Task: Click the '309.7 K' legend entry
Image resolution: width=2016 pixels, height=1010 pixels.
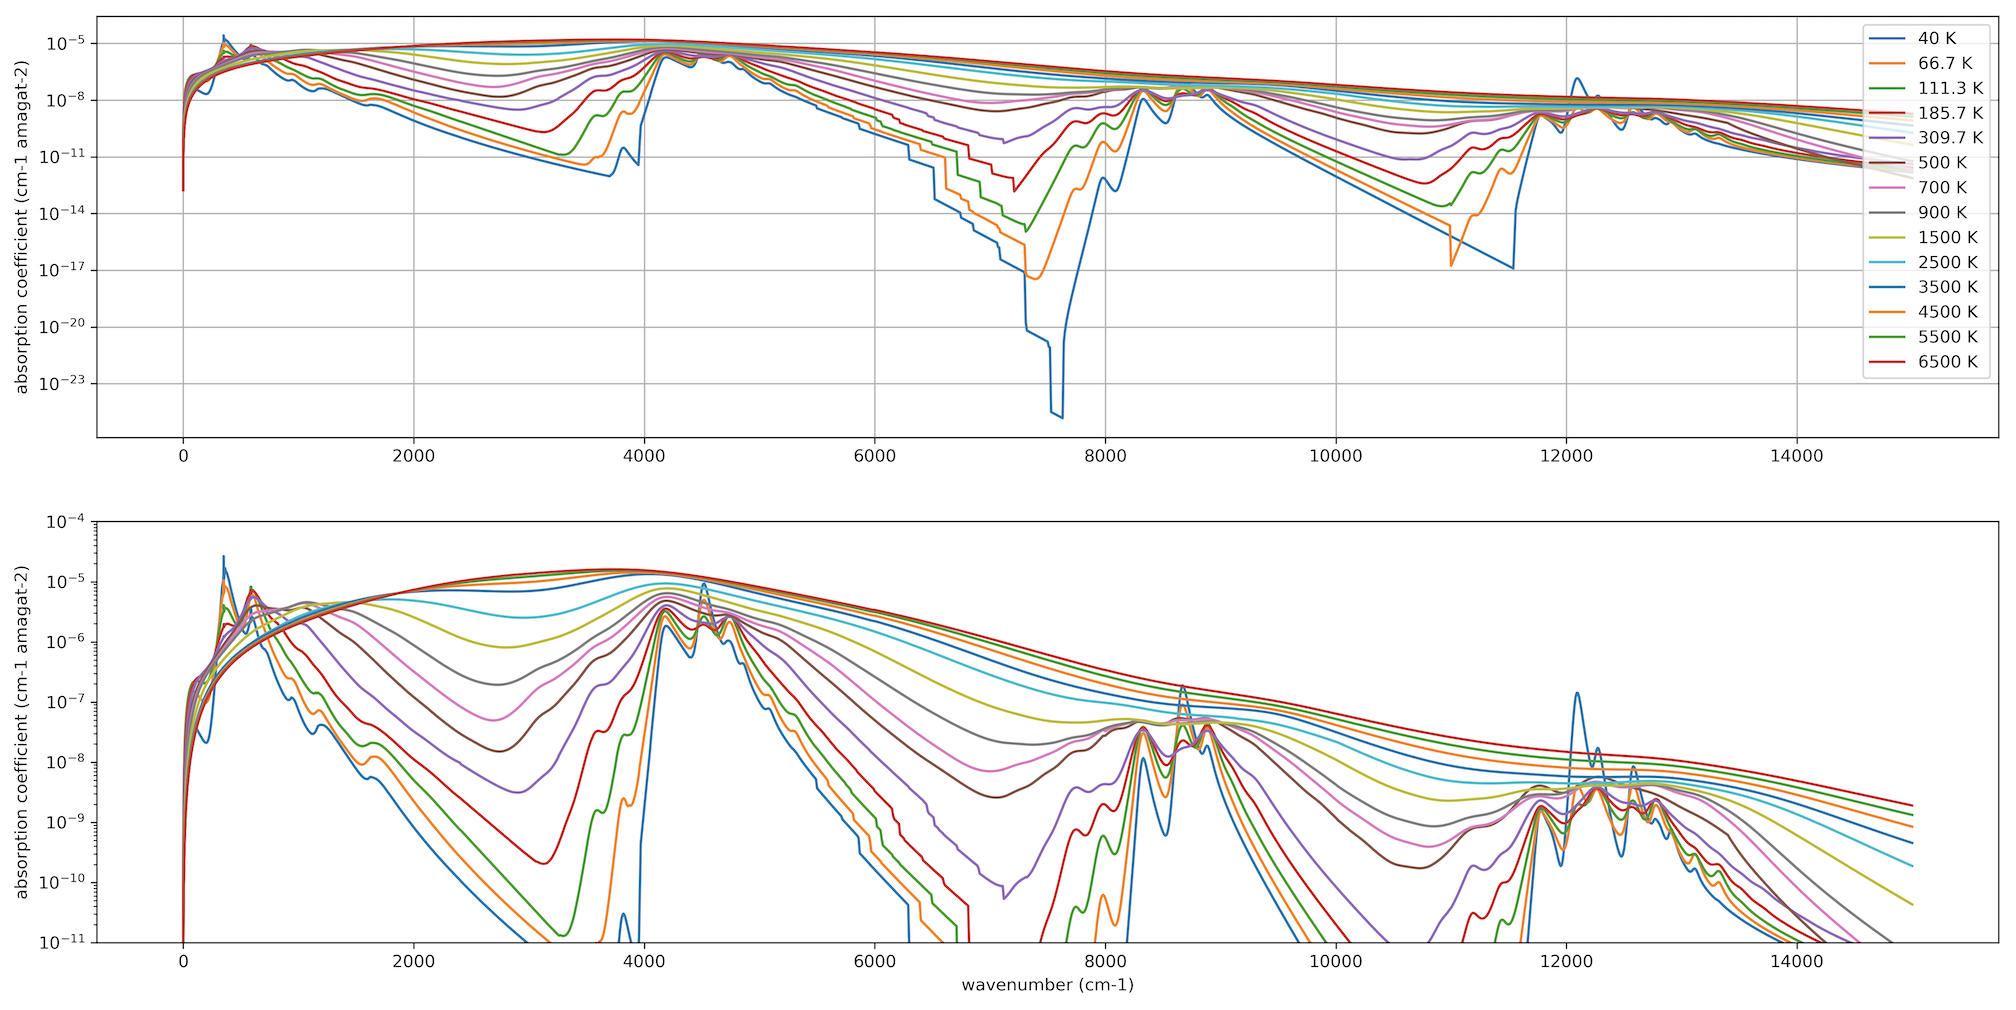Action: point(1950,138)
